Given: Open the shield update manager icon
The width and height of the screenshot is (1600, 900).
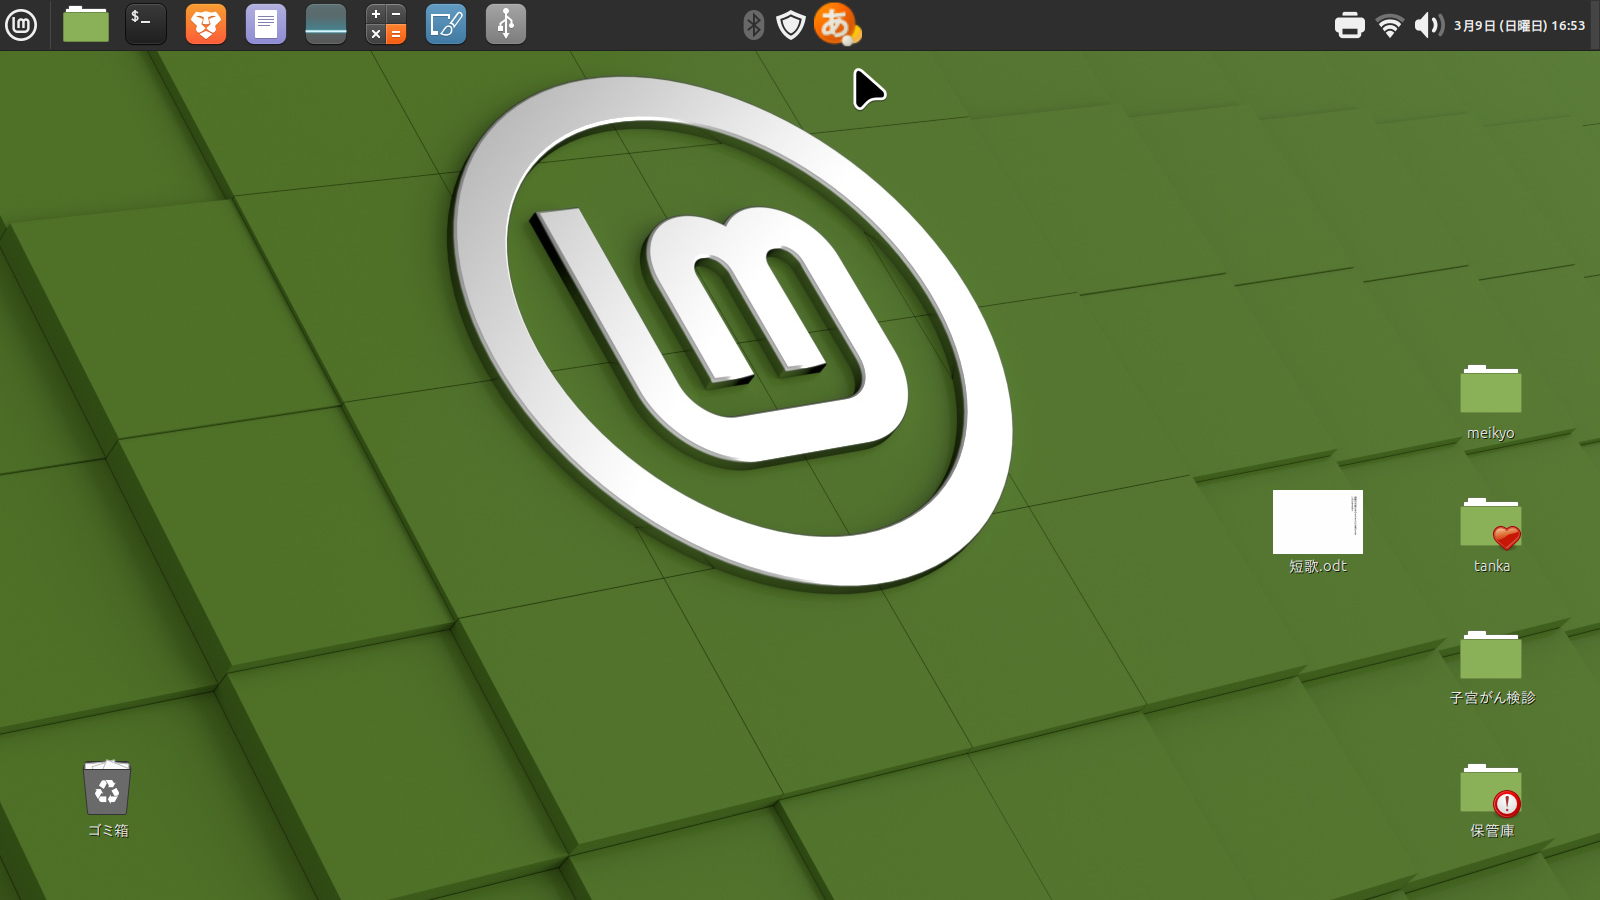Looking at the screenshot, I should tap(791, 25).
